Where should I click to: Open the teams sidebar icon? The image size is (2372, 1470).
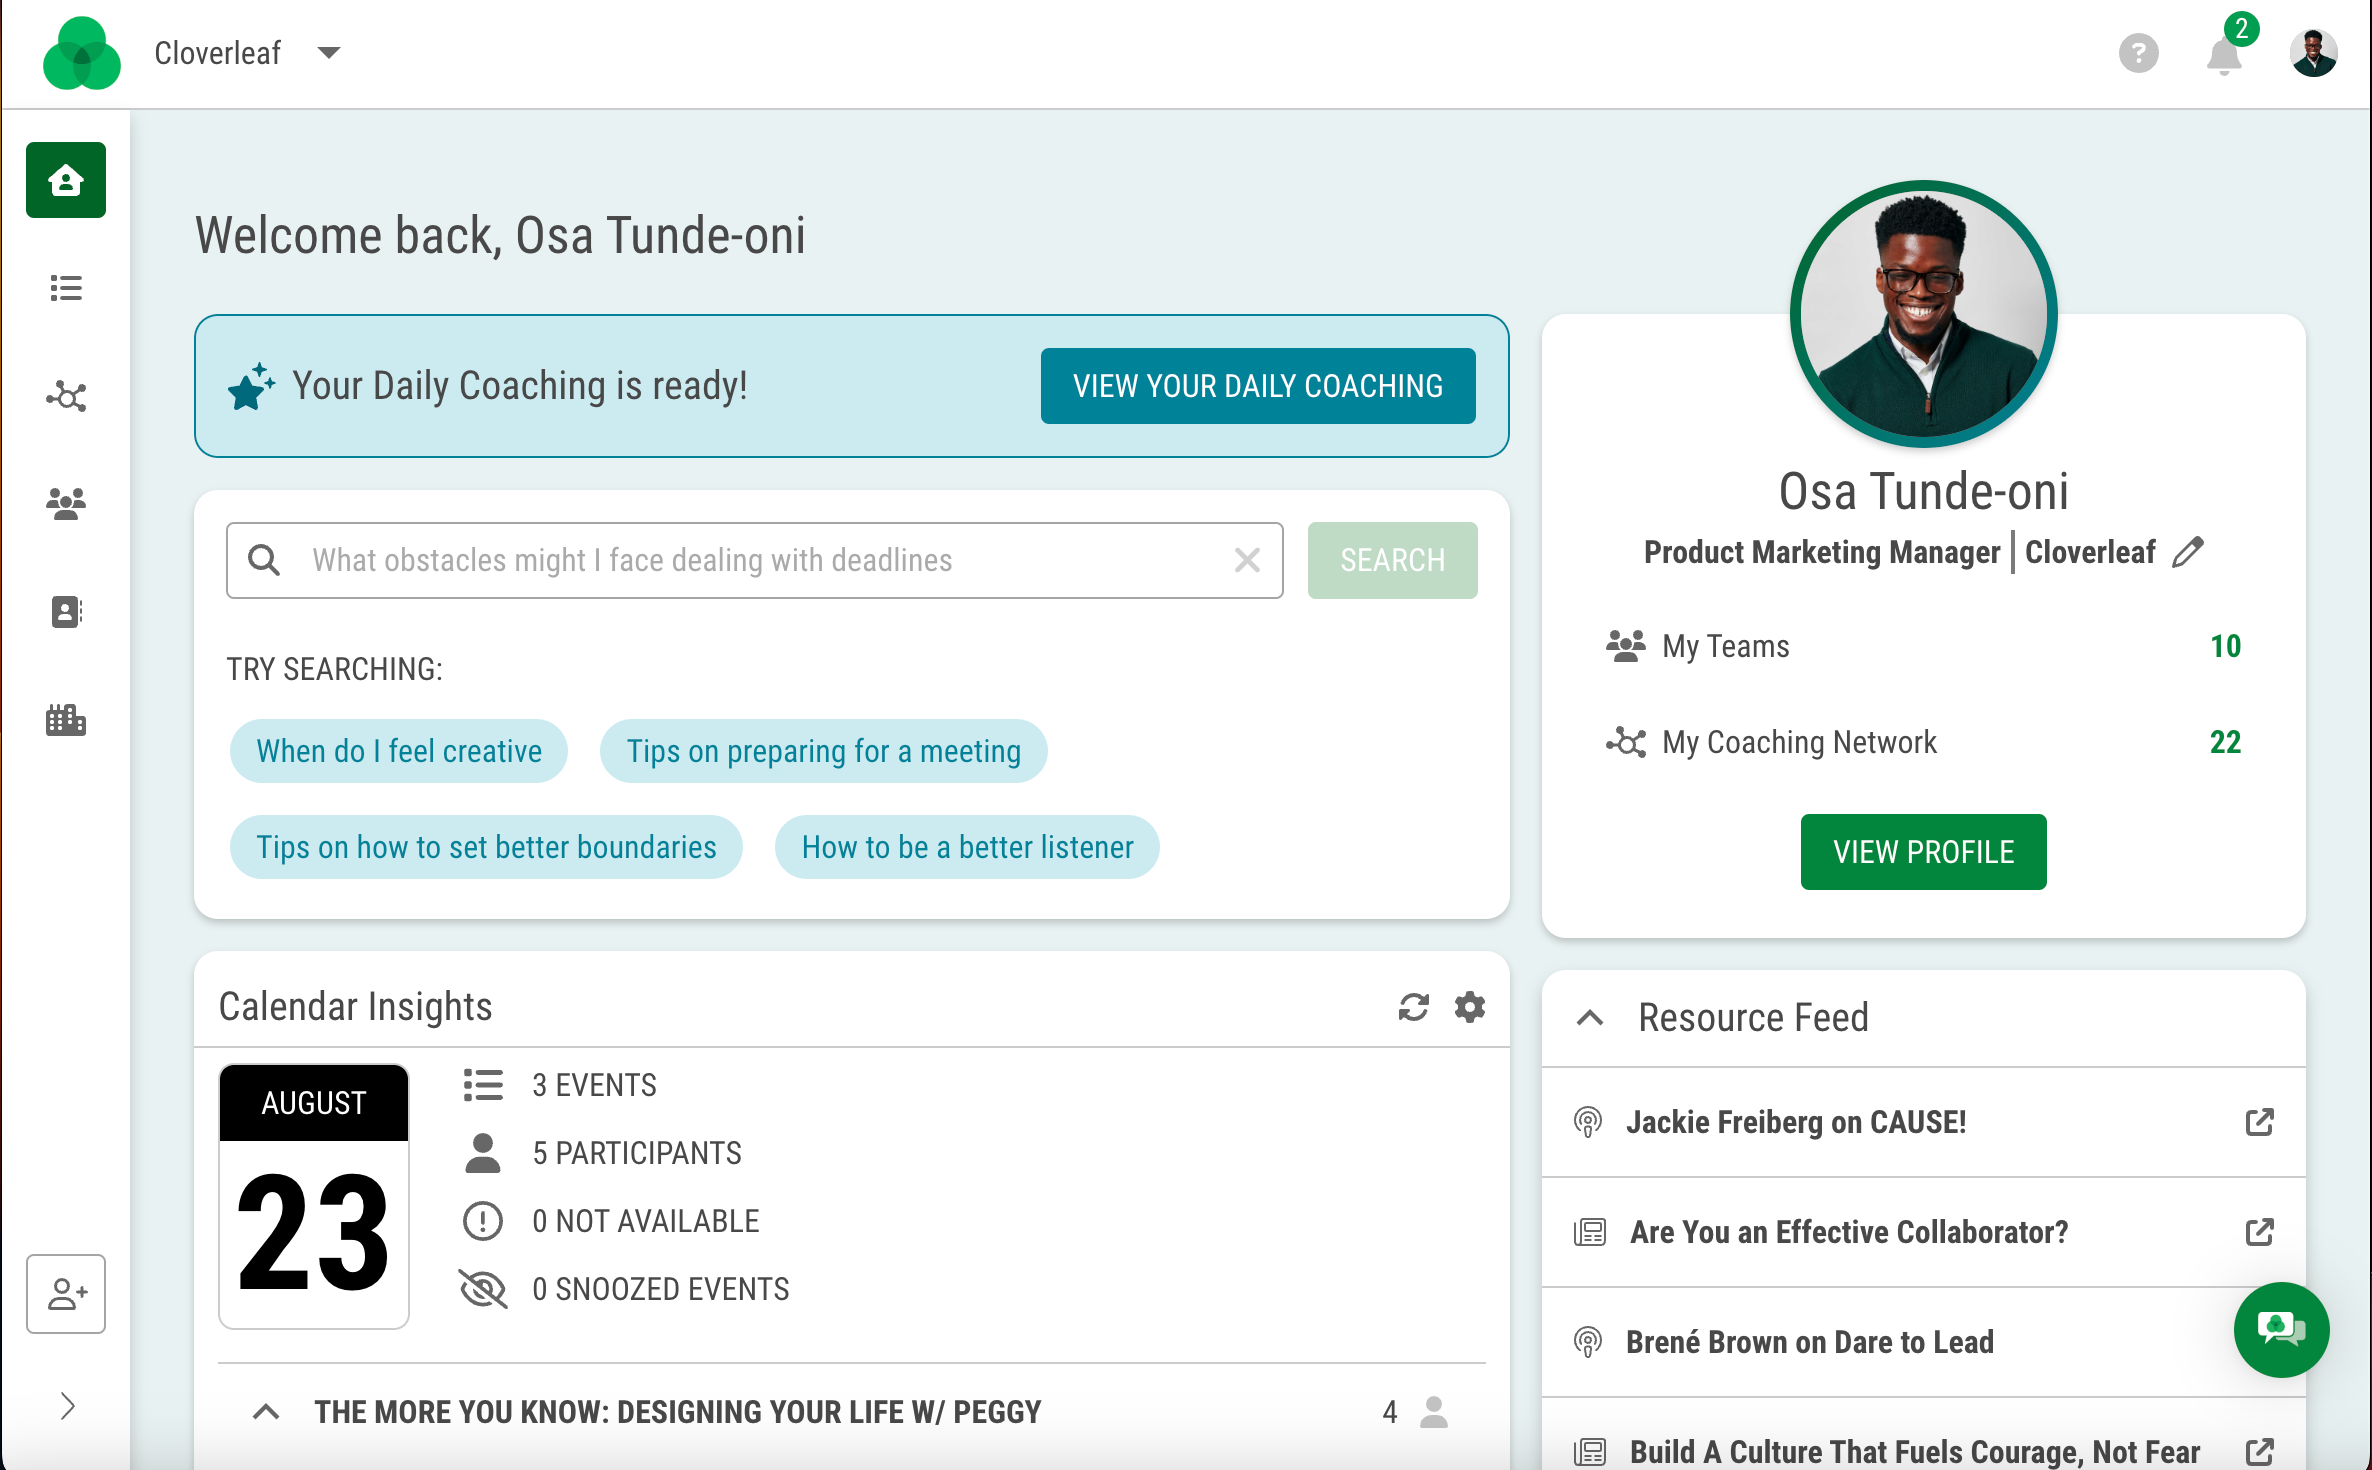pyautogui.click(x=66, y=503)
